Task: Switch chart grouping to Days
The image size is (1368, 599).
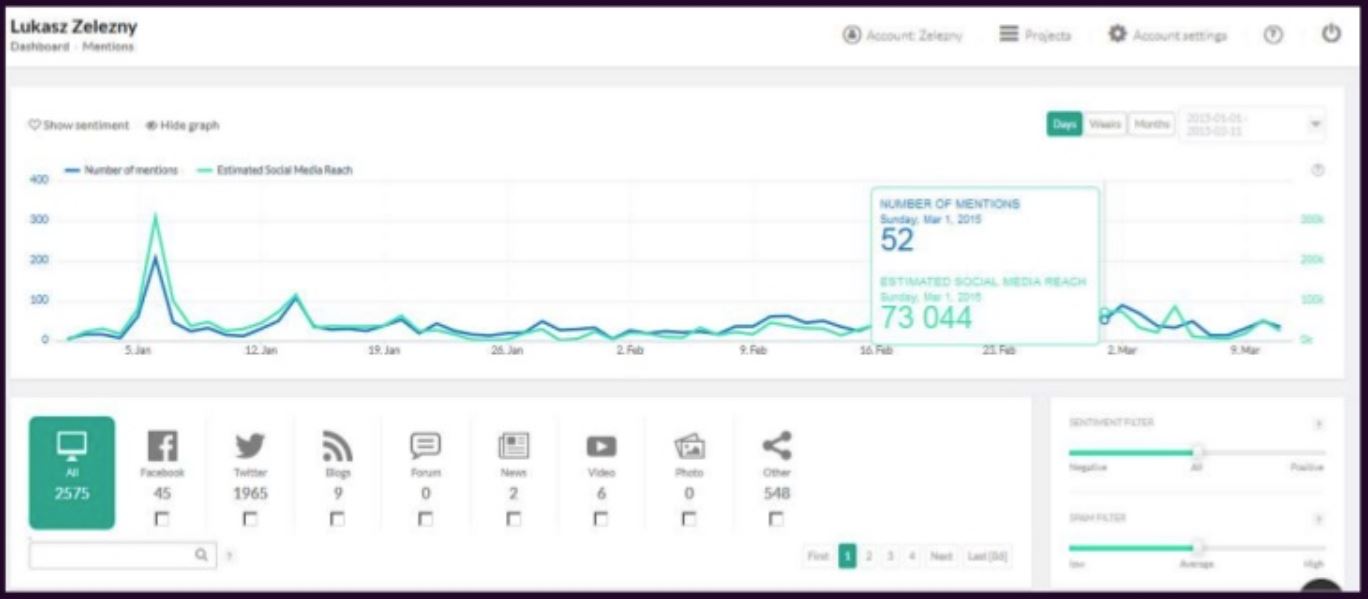Action: click(1065, 124)
